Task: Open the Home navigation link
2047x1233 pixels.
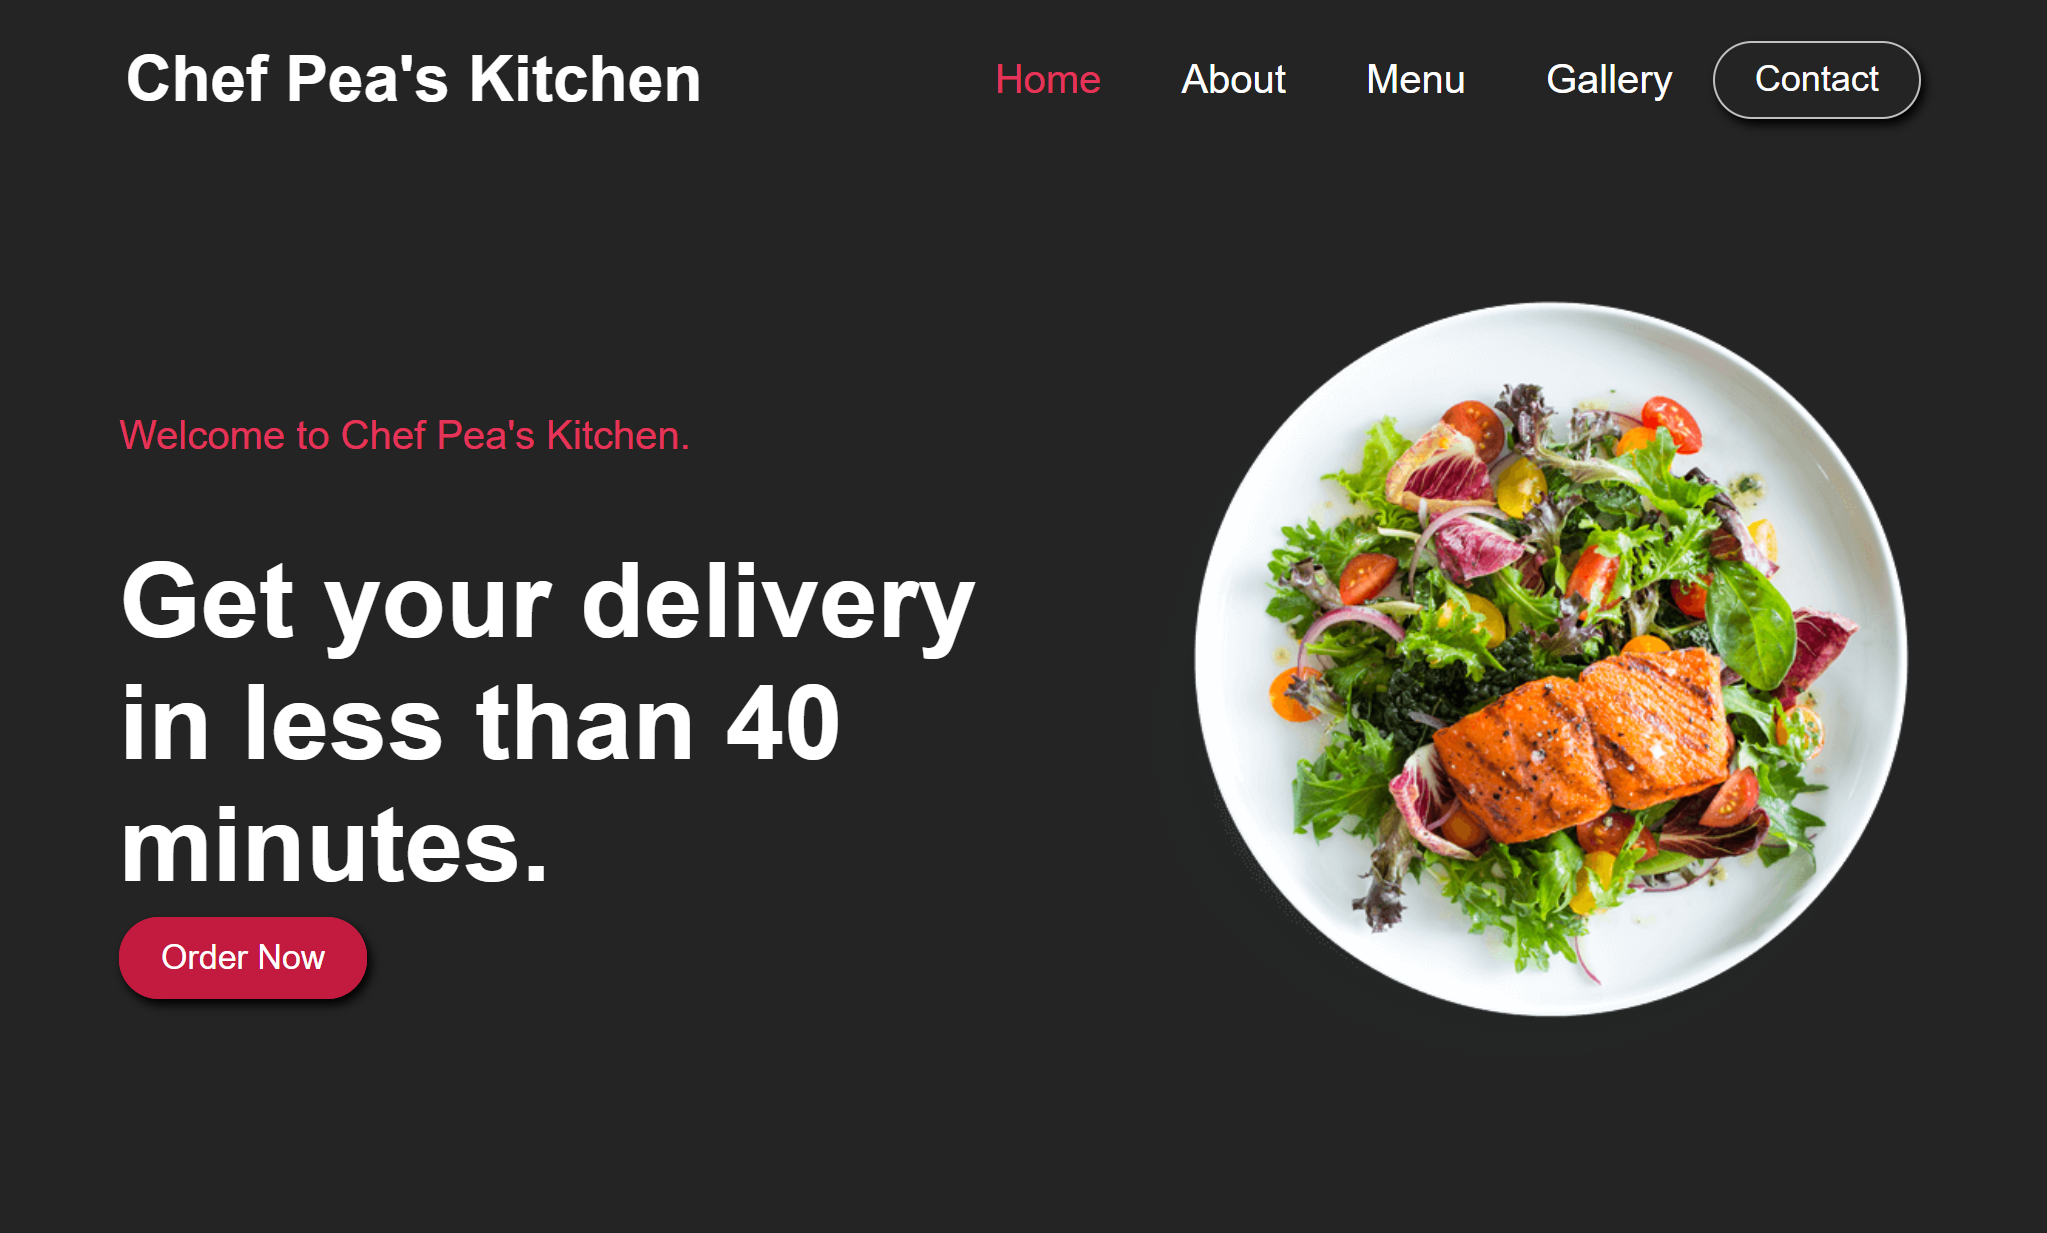Action: pyautogui.click(x=1047, y=79)
